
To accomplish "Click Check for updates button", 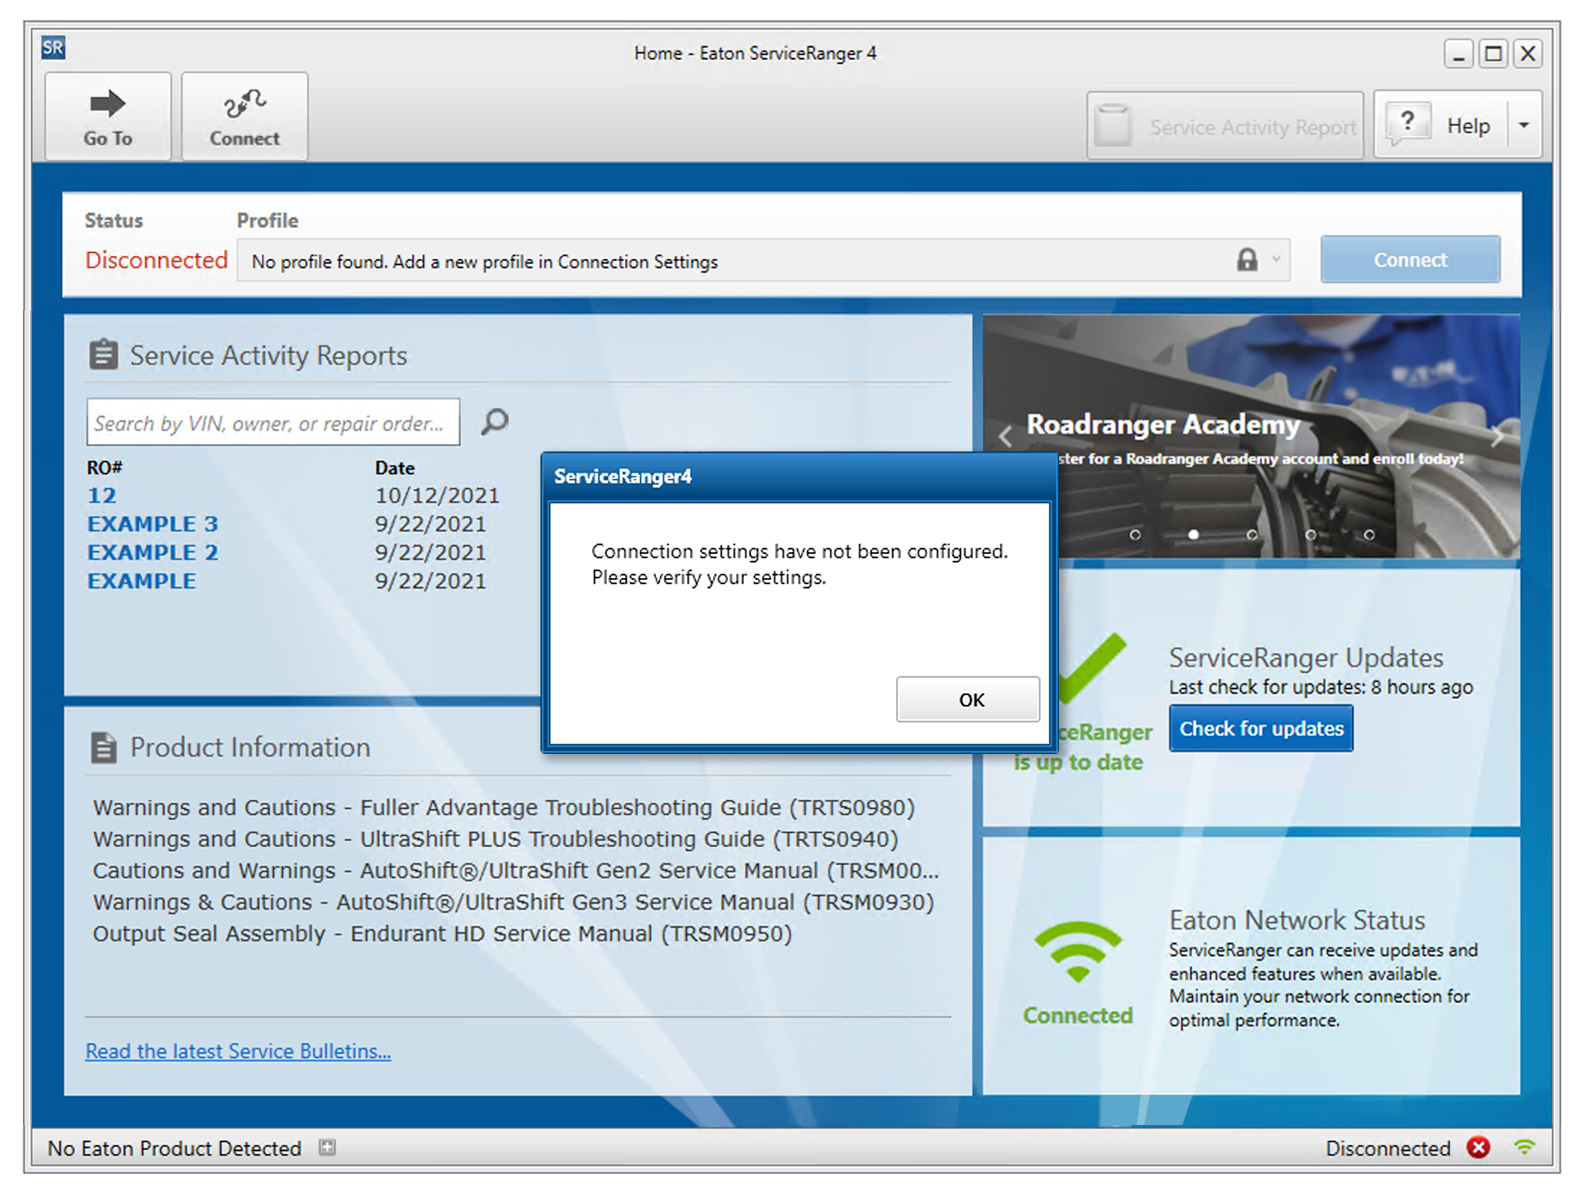I will pyautogui.click(x=1261, y=728).
